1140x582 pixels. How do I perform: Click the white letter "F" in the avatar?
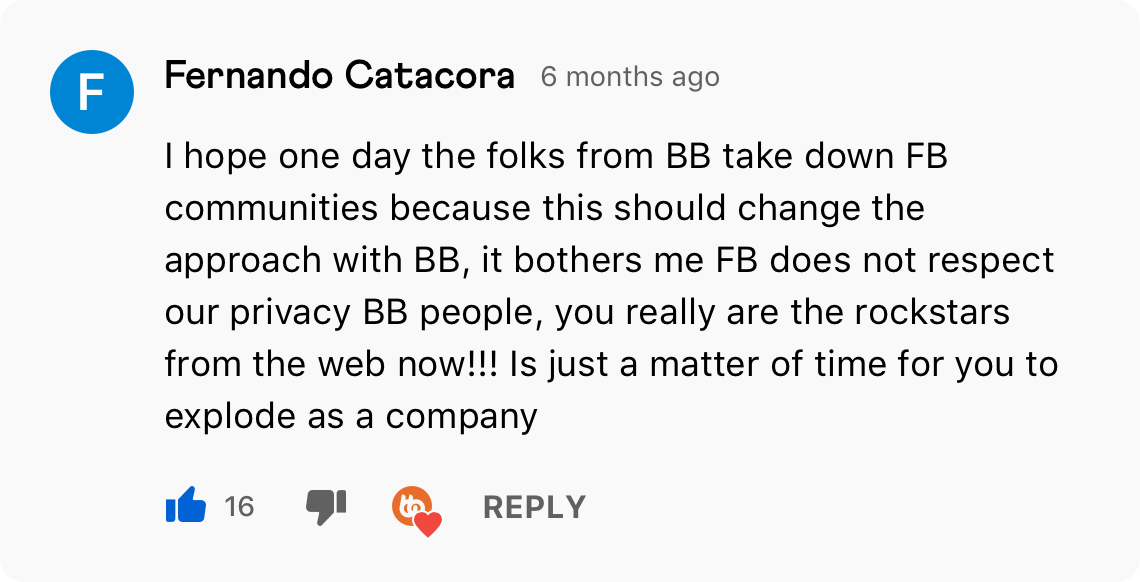point(91,92)
